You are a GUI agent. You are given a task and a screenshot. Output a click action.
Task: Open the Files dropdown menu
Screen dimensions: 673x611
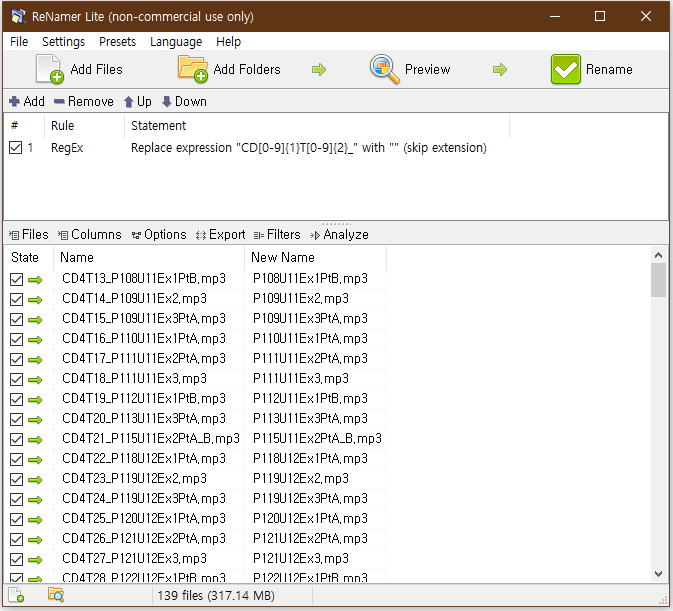tap(29, 235)
